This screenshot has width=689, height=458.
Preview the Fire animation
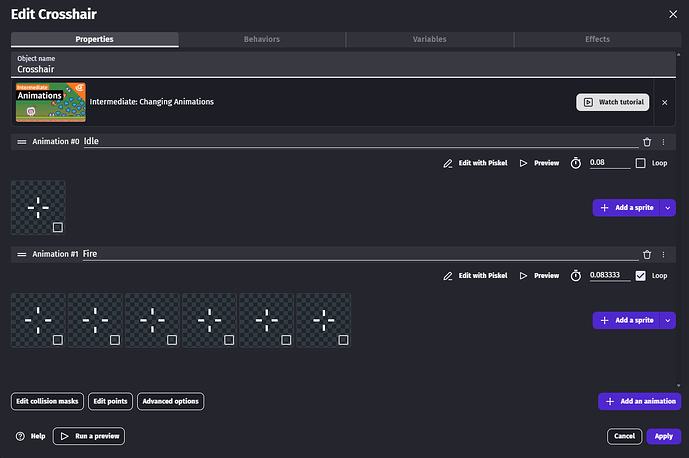pyautogui.click(x=540, y=276)
